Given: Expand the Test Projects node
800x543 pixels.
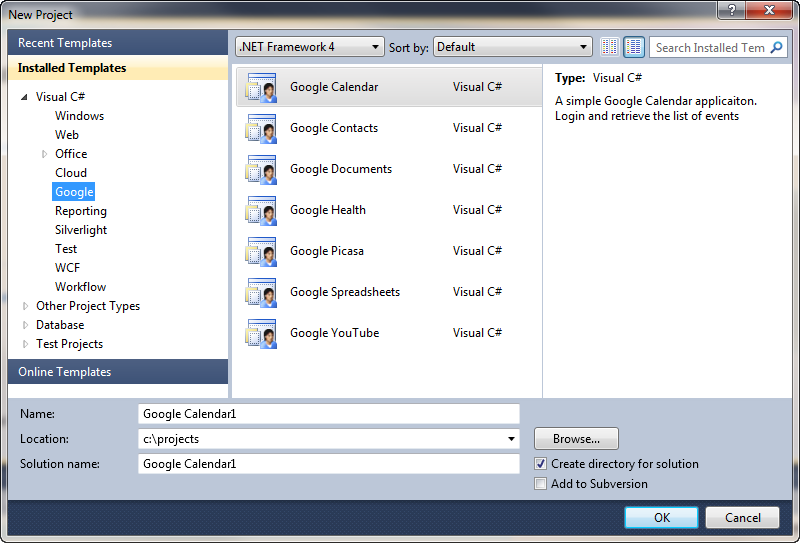Looking at the screenshot, I should tap(25, 344).
